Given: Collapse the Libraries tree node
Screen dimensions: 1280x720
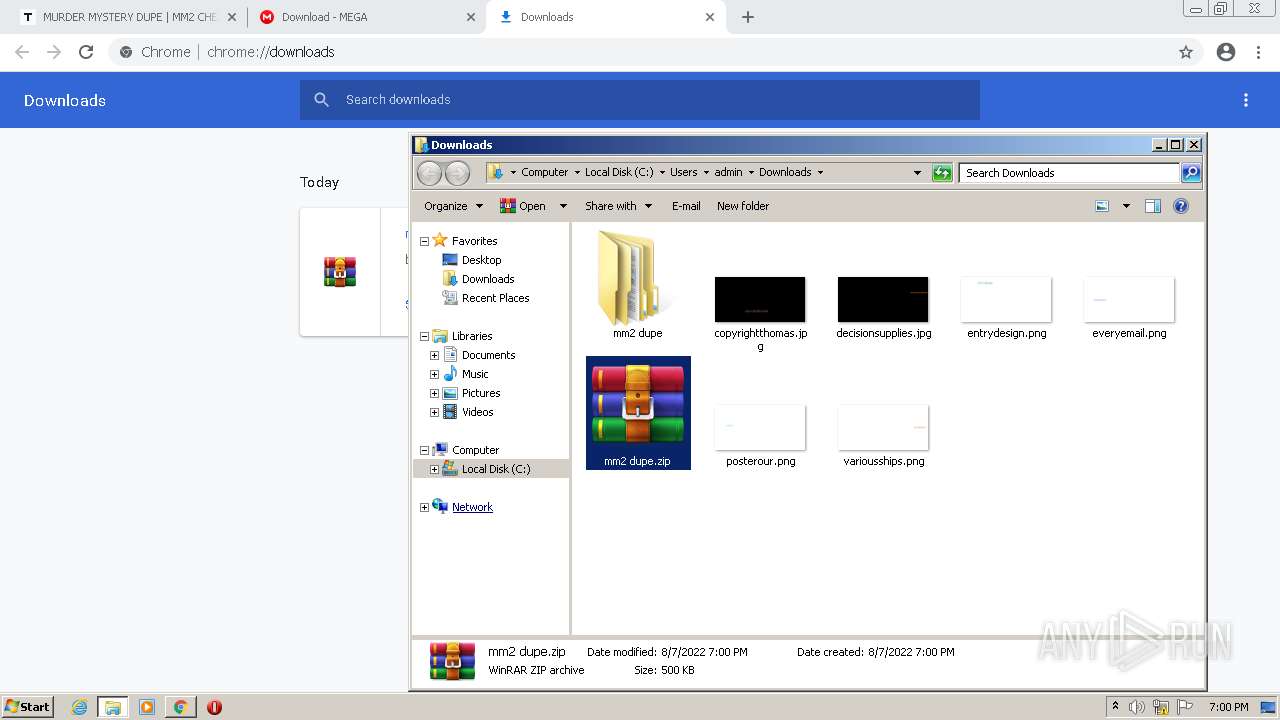Looking at the screenshot, I should [424, 336].
